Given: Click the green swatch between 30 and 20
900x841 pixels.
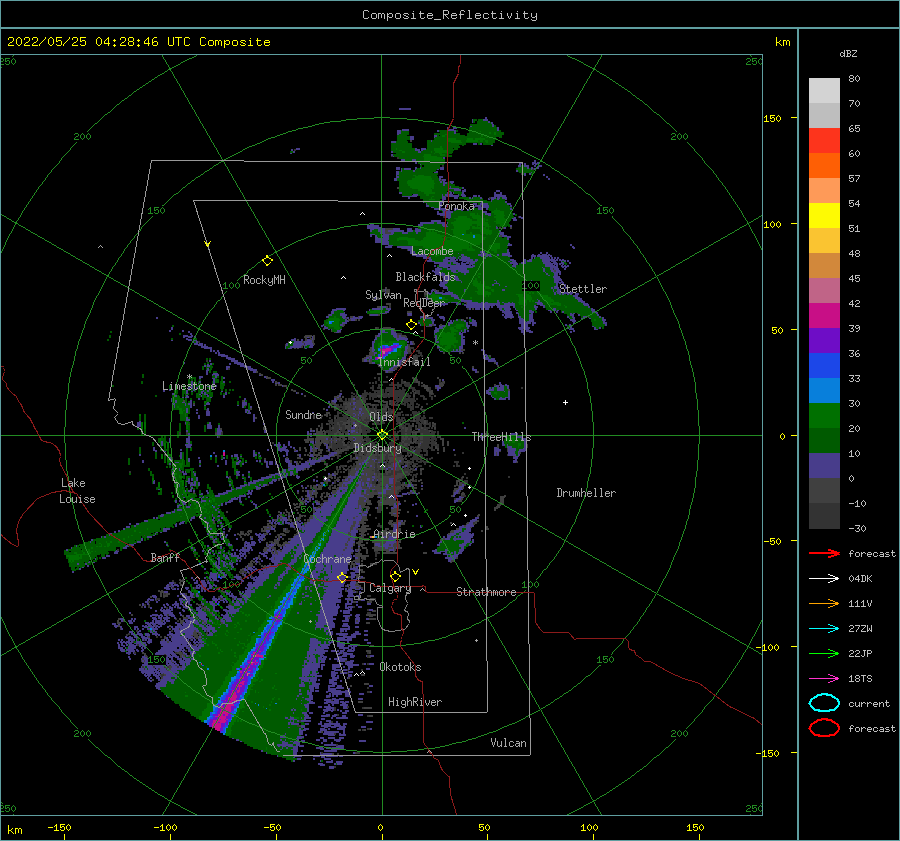Looking at the screenshot, I should click(824, 415).
